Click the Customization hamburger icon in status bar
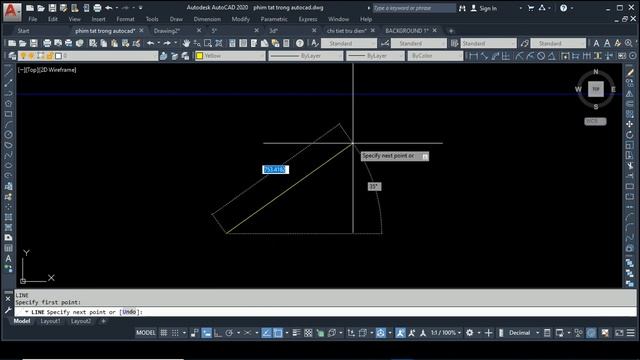This screenshot has height=360, width=640. point(631,333)
